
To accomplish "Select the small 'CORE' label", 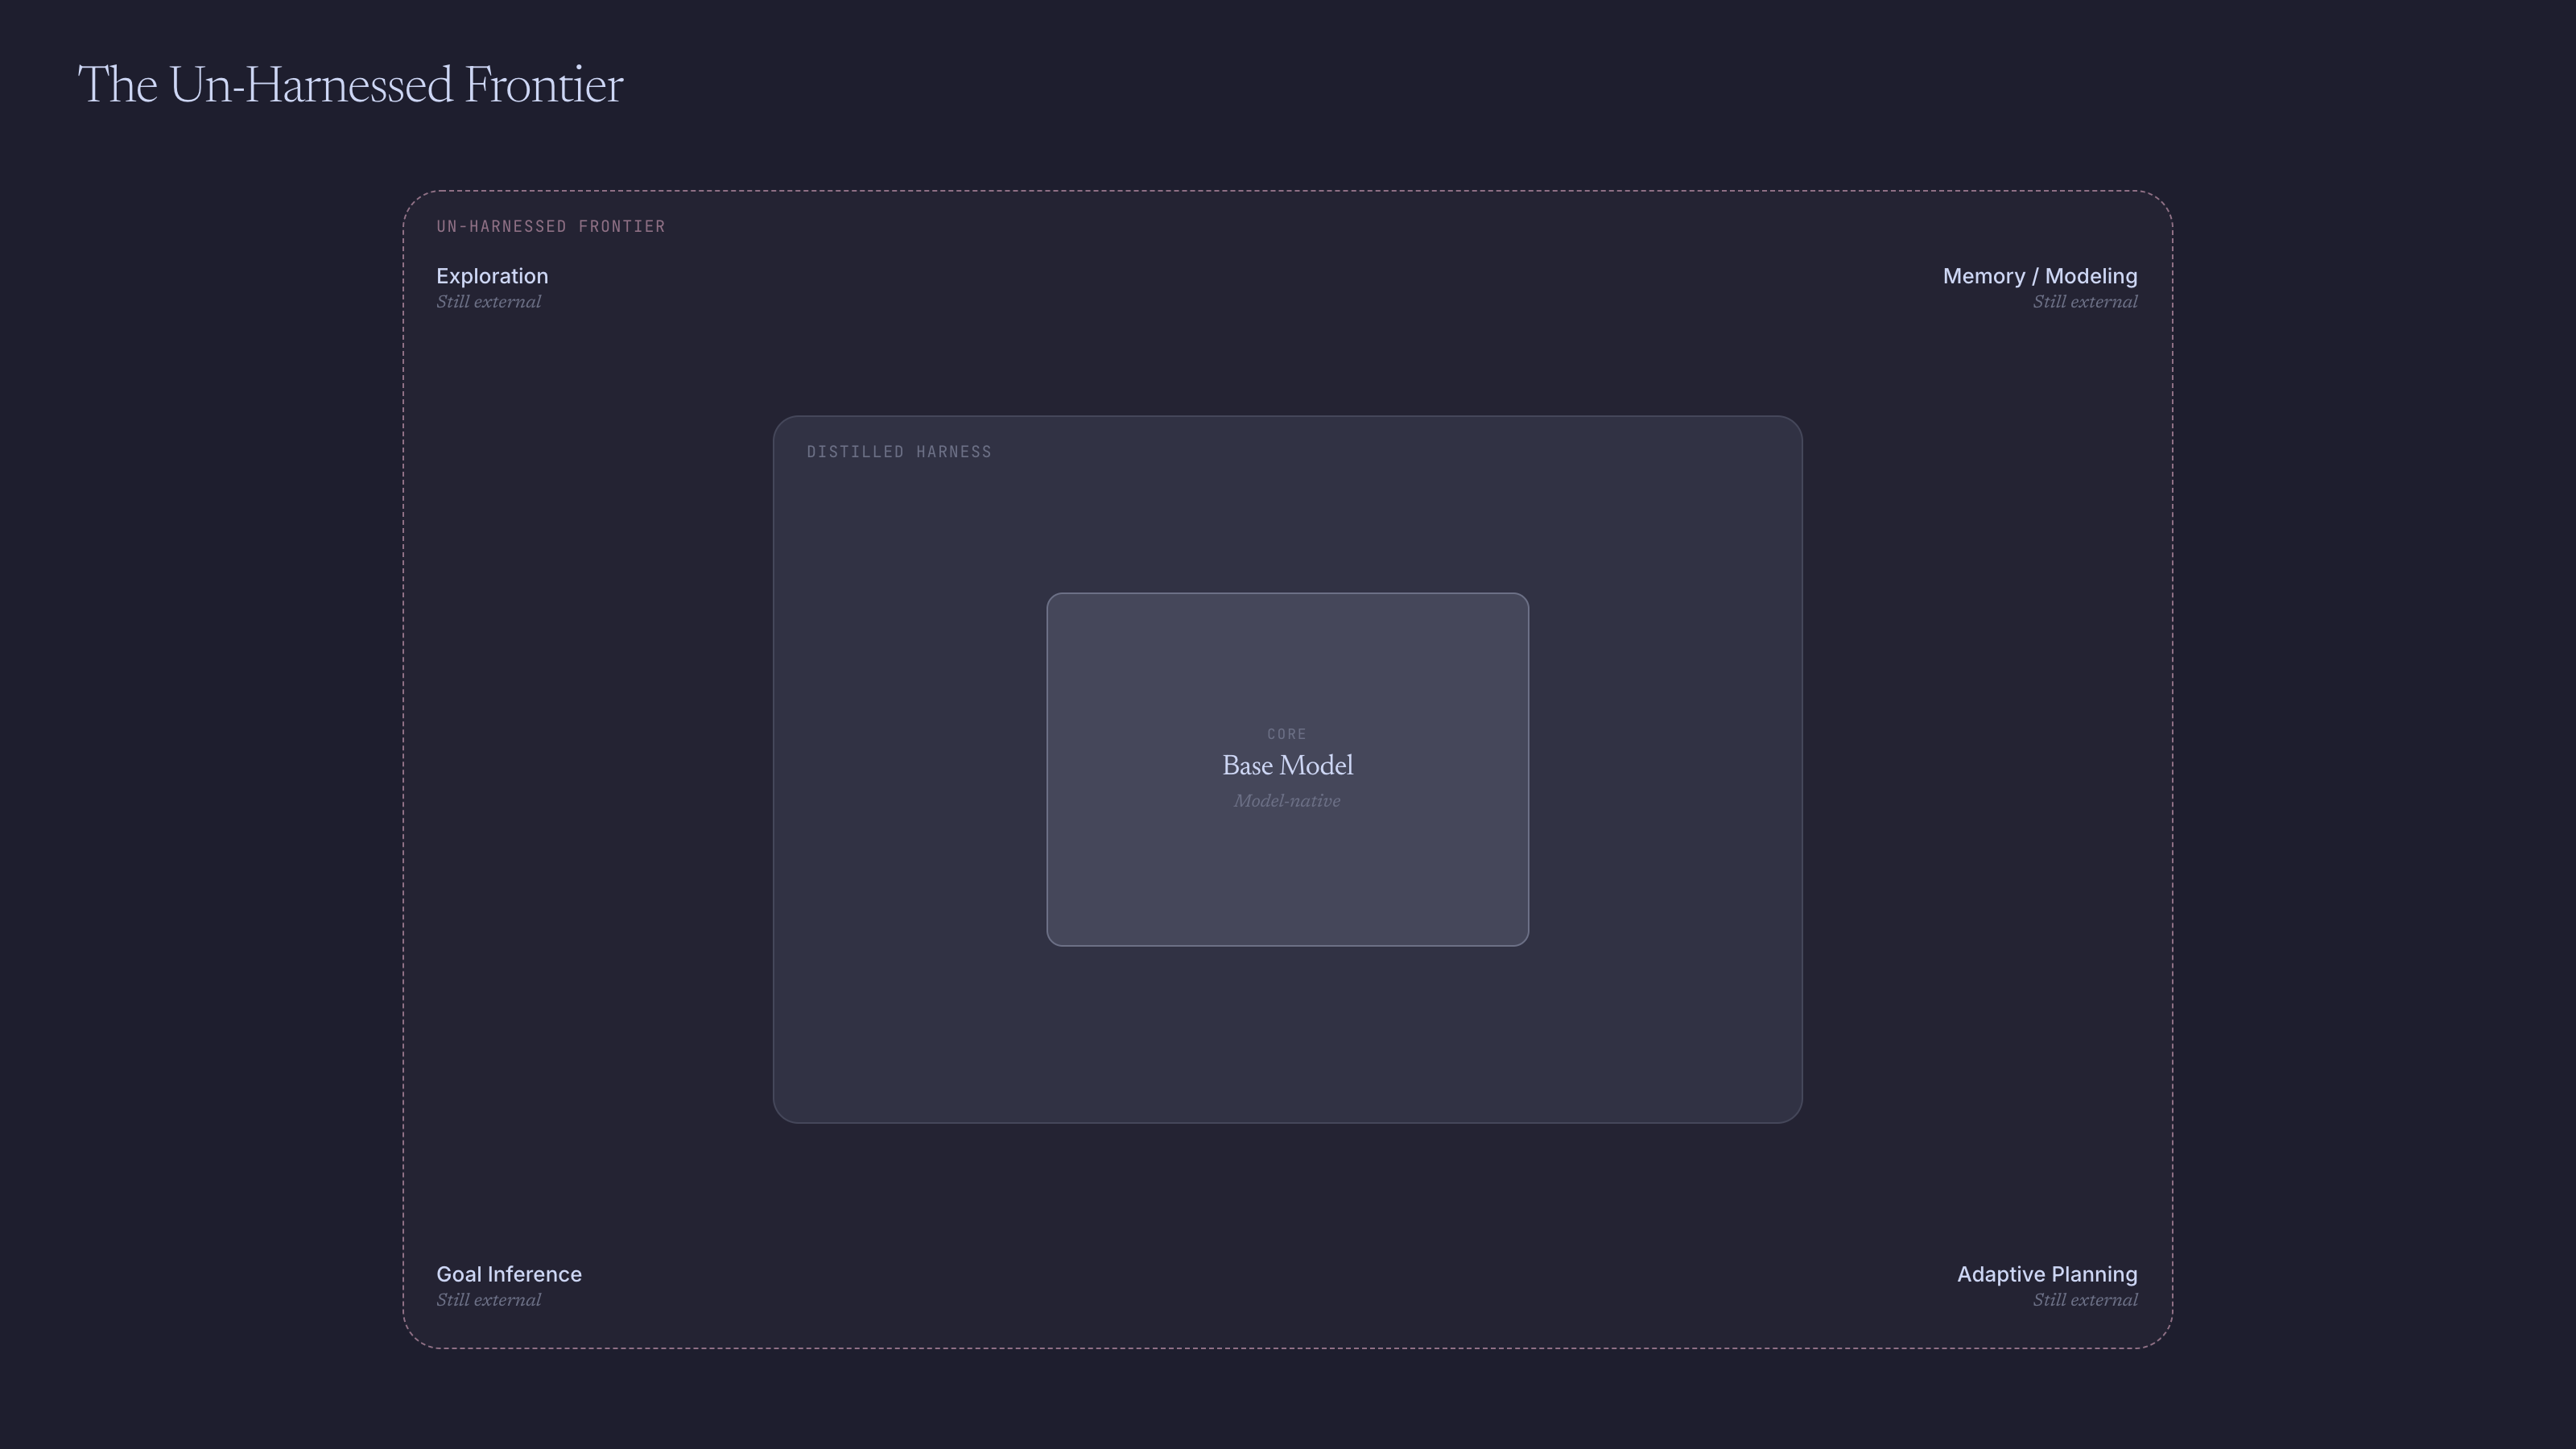I will point(1286,734).
